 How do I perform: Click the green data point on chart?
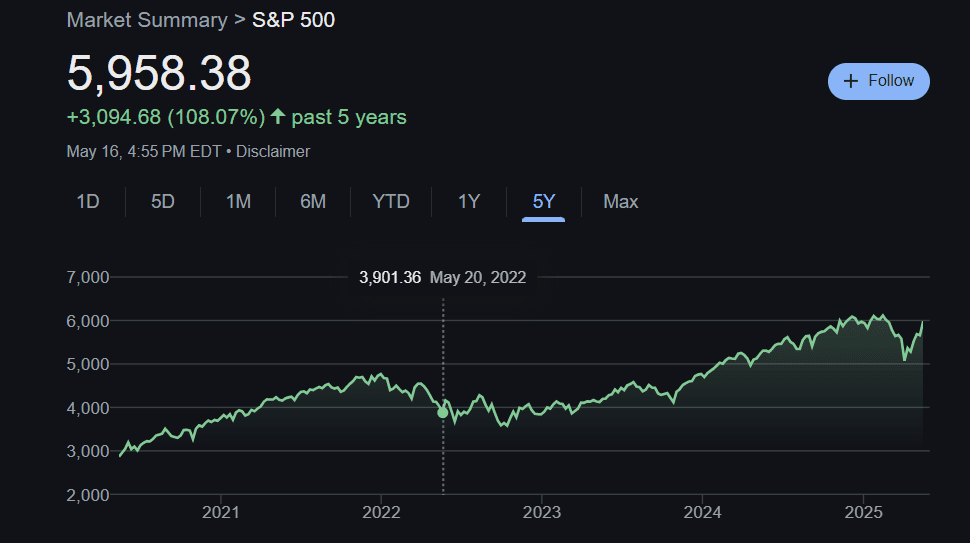pyautogui.click(x=442, y=413)
